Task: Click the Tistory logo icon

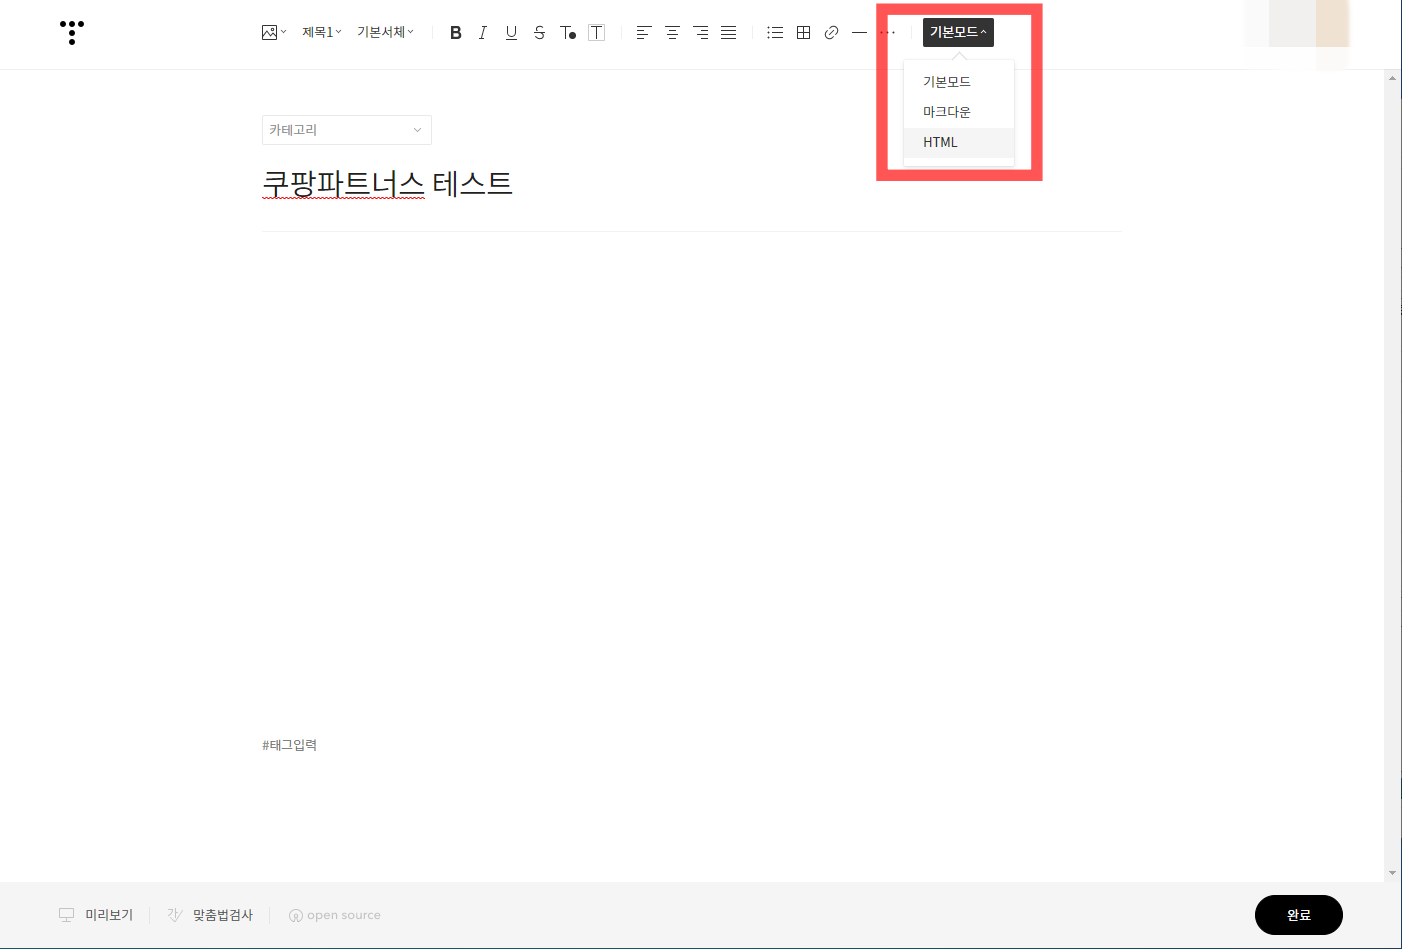Action: pos(72,32)
